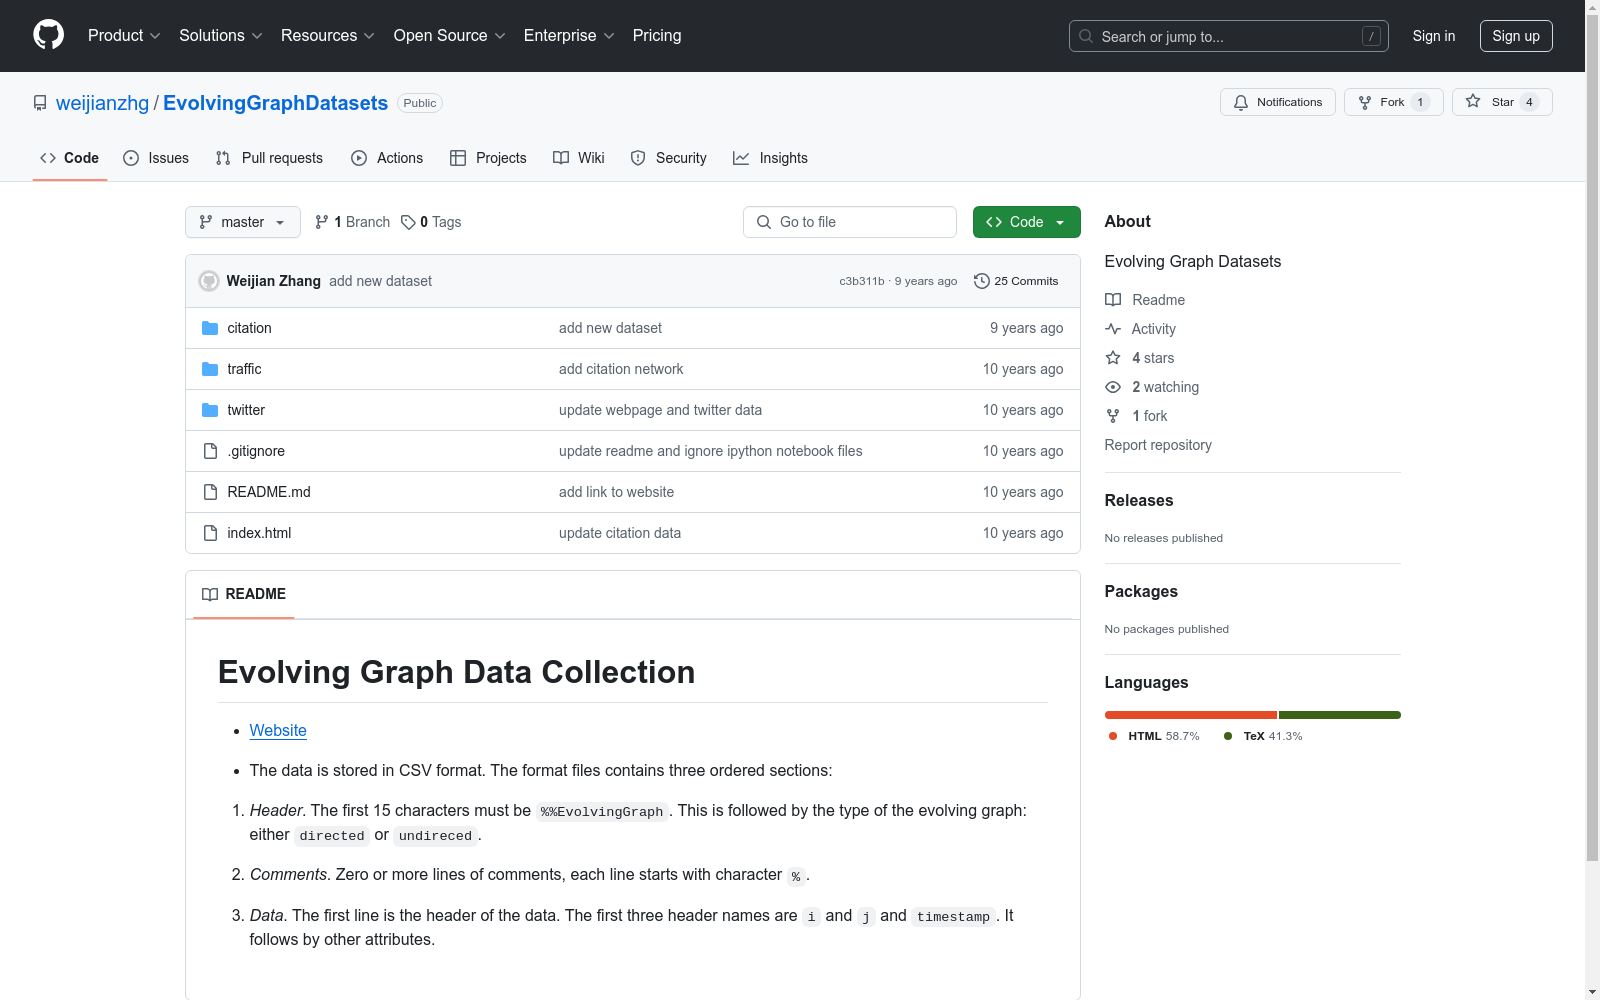The image size is (1600, 1000).
Task: Click the tags icon
Action: (408, 222)
